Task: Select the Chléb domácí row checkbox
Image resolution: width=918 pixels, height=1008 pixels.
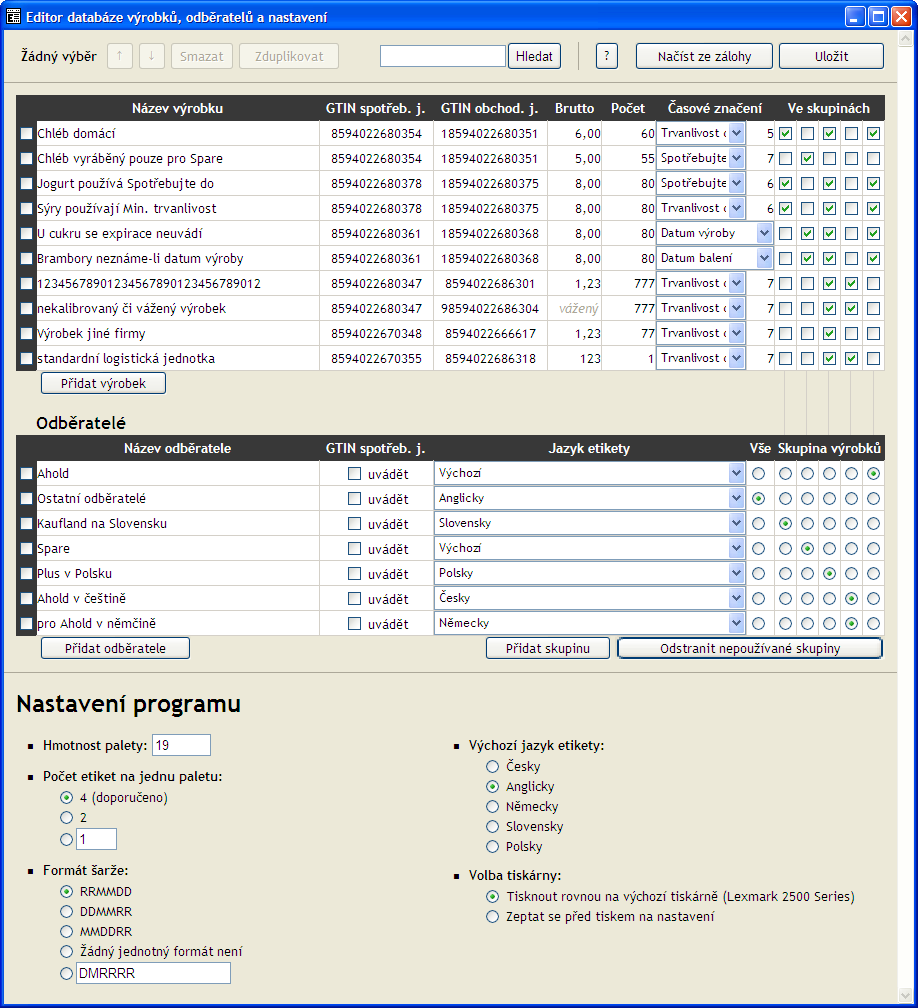Action: [x=26, y=134]
